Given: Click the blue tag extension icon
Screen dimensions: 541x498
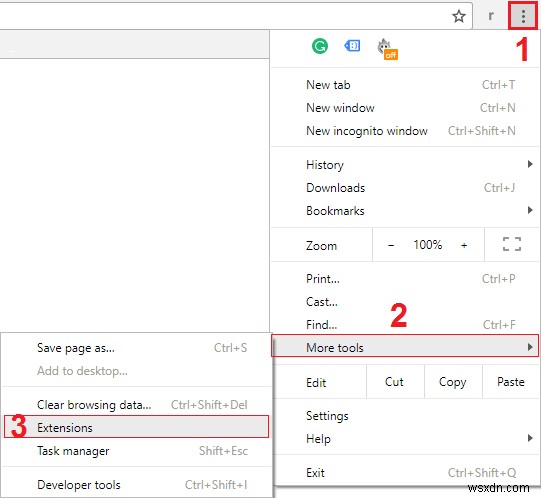Looking at the screenshot, I should click(x=352, y=46).
